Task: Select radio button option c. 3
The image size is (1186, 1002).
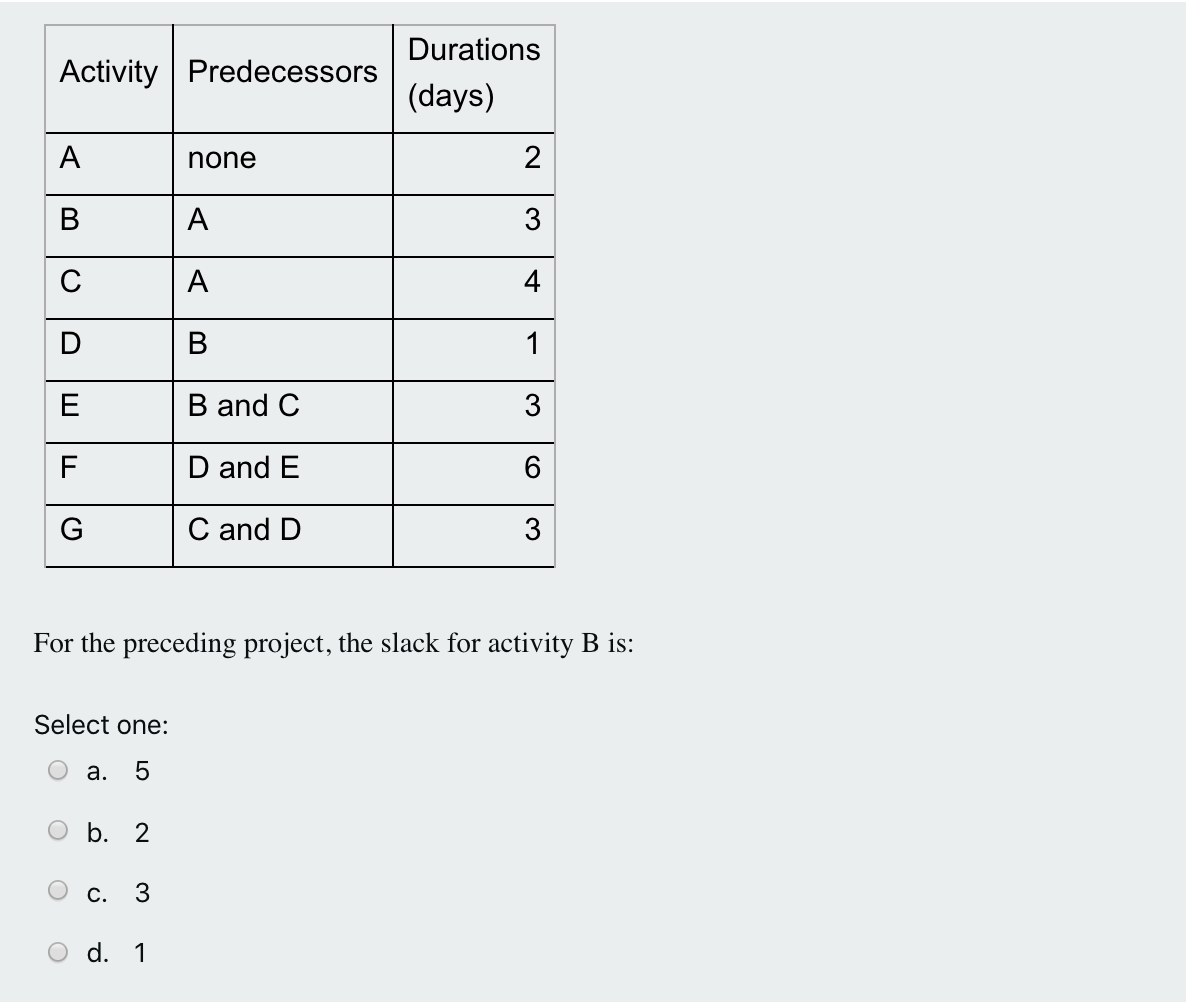Action: click(x=58, y=893)
